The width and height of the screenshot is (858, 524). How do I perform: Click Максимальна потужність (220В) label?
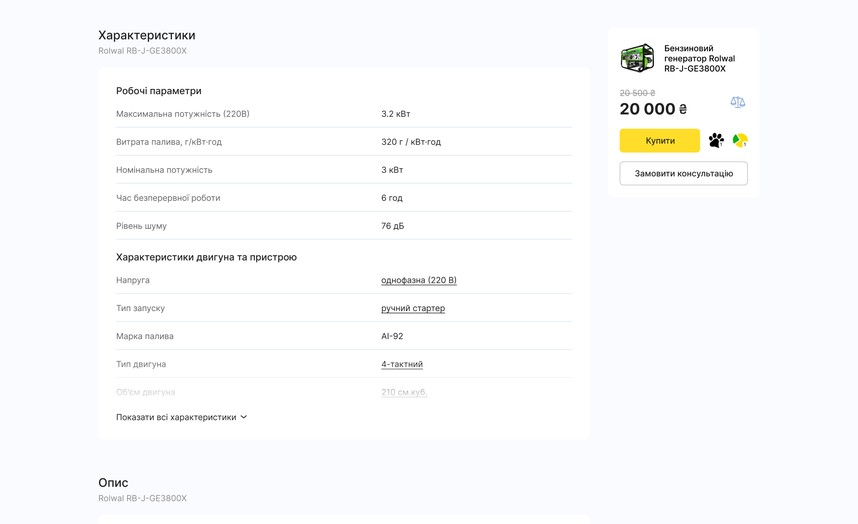pos(183,114)
